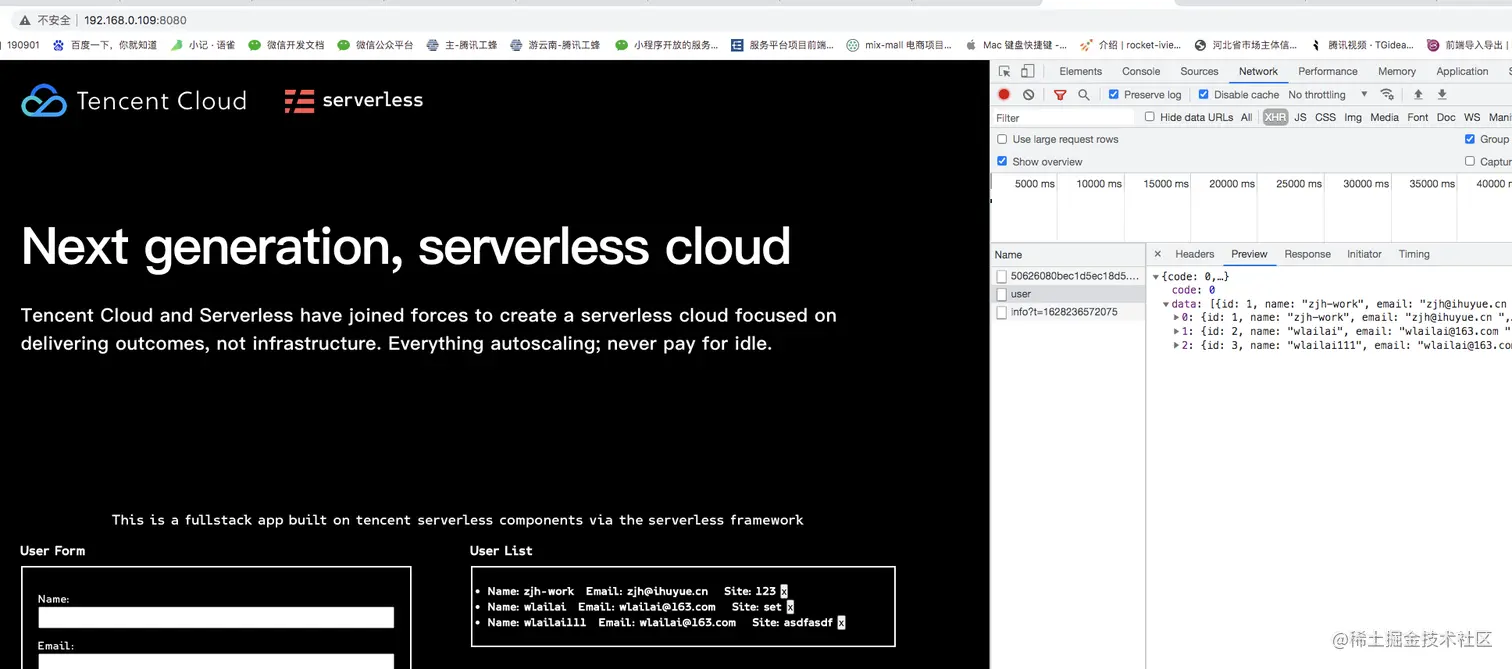
Task: Toggle the Group checkbox
Action: 1470,139
